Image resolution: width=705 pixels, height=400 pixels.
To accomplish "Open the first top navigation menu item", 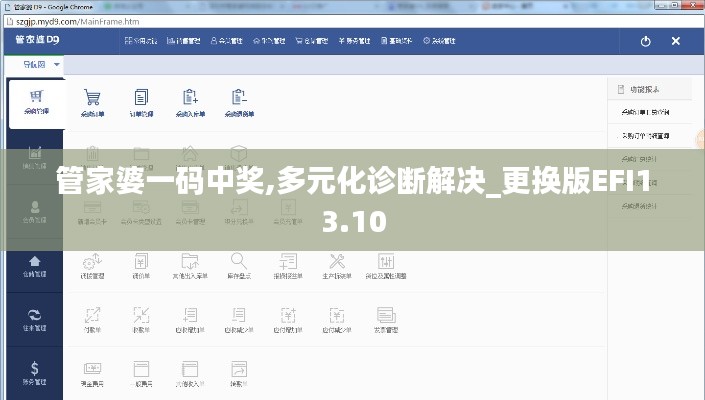I will click(140, 41).
